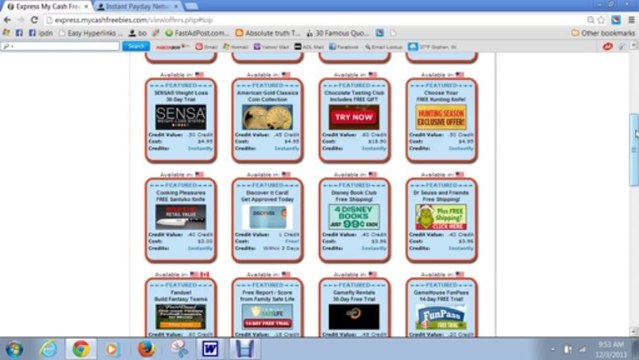Open the 'Easy Hyperlinks' bookmark

tap(90, 33)
